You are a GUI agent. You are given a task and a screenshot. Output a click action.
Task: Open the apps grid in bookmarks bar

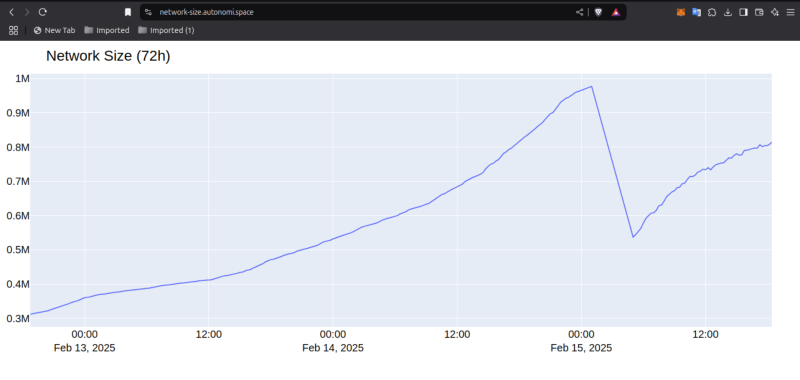pos(14,30)
